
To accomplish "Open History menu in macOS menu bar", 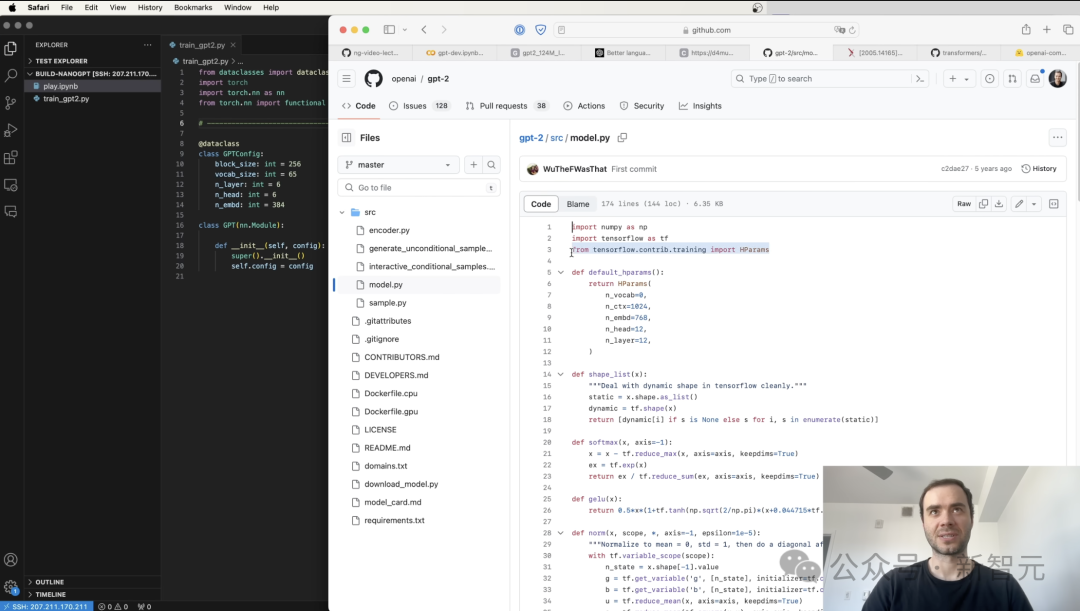I will coord(149,8).
